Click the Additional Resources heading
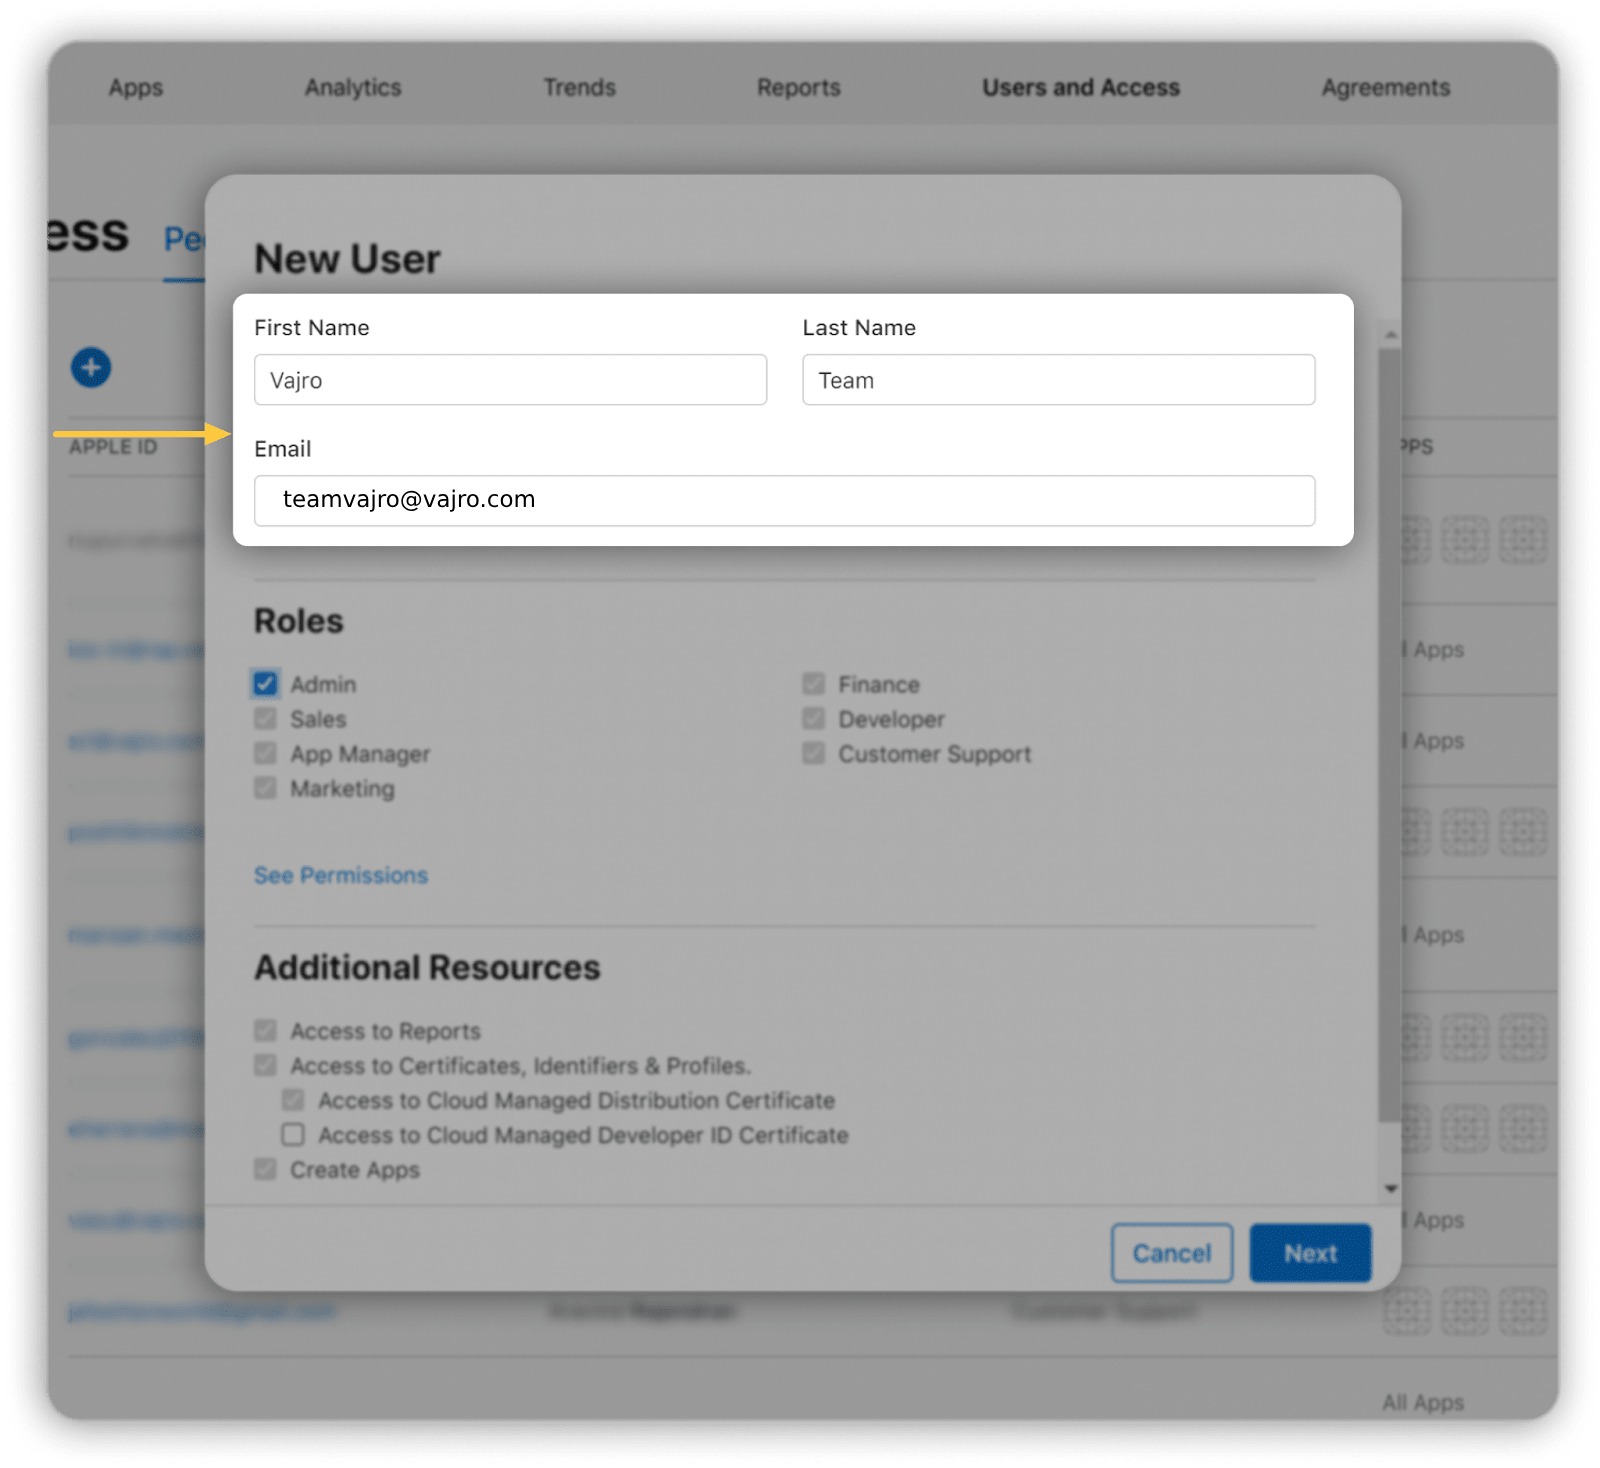This screenshot has height=1468, width=1600. (x=428, y=968)
